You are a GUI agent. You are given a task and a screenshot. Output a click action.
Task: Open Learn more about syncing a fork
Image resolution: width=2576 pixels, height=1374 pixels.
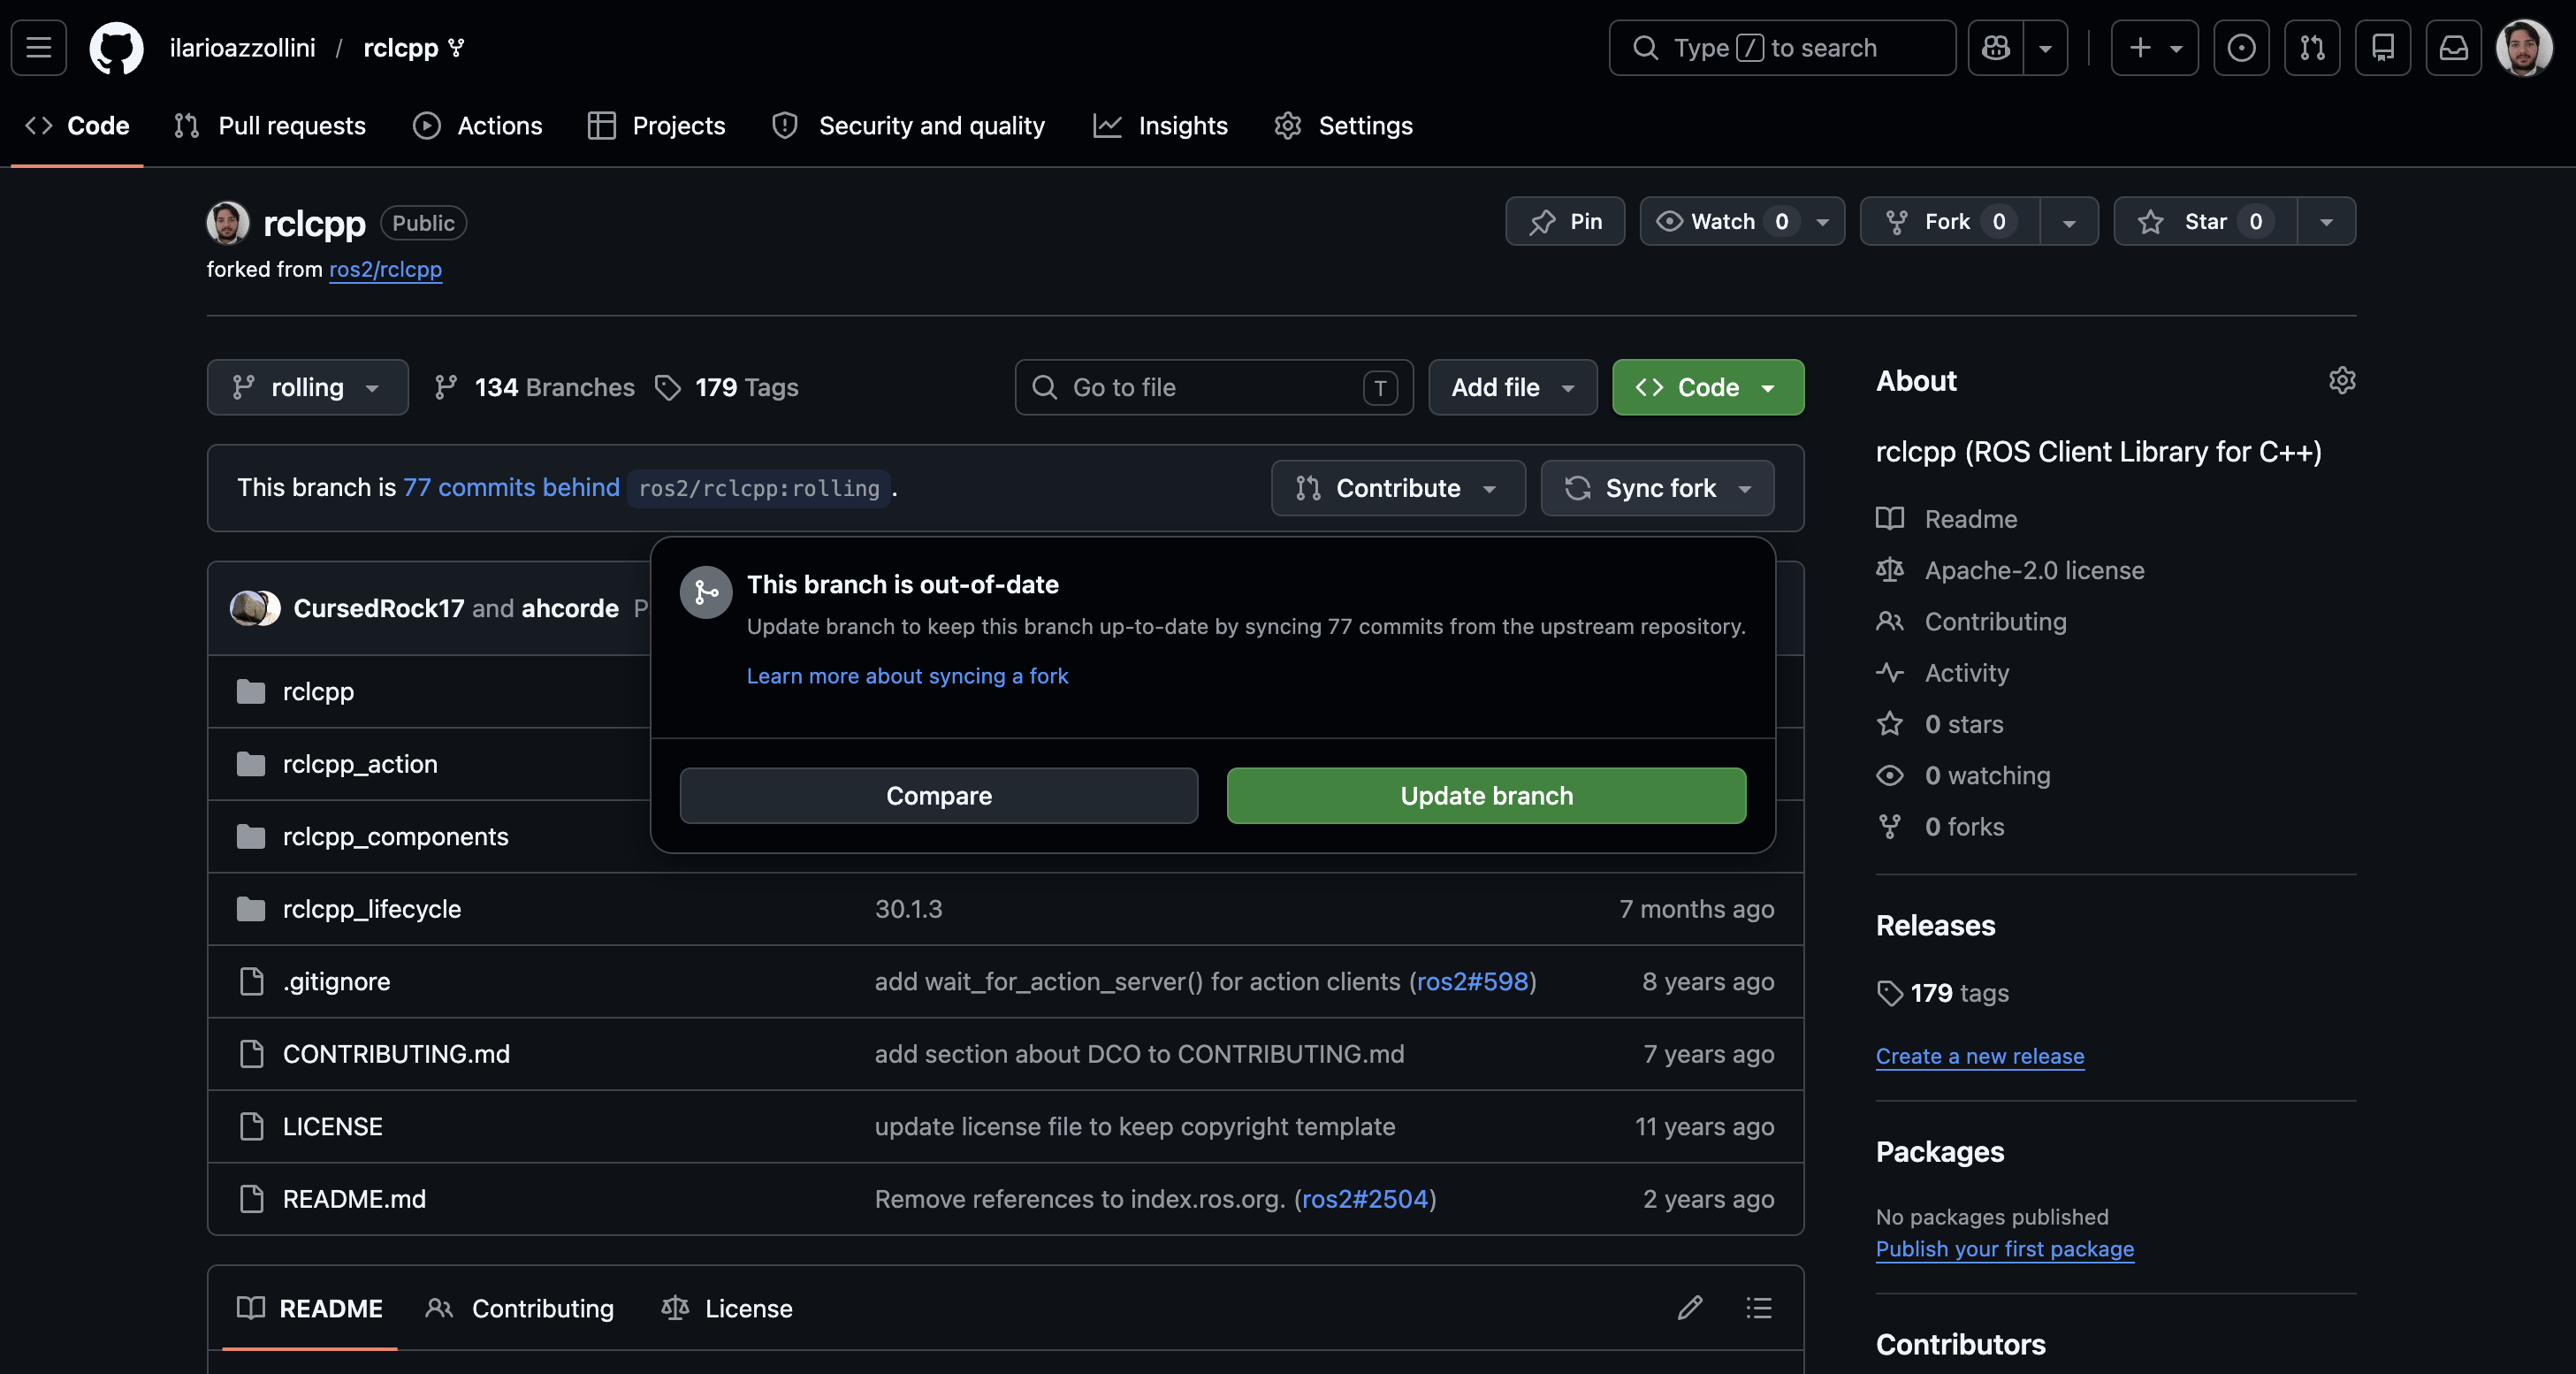tap(907, 676)
